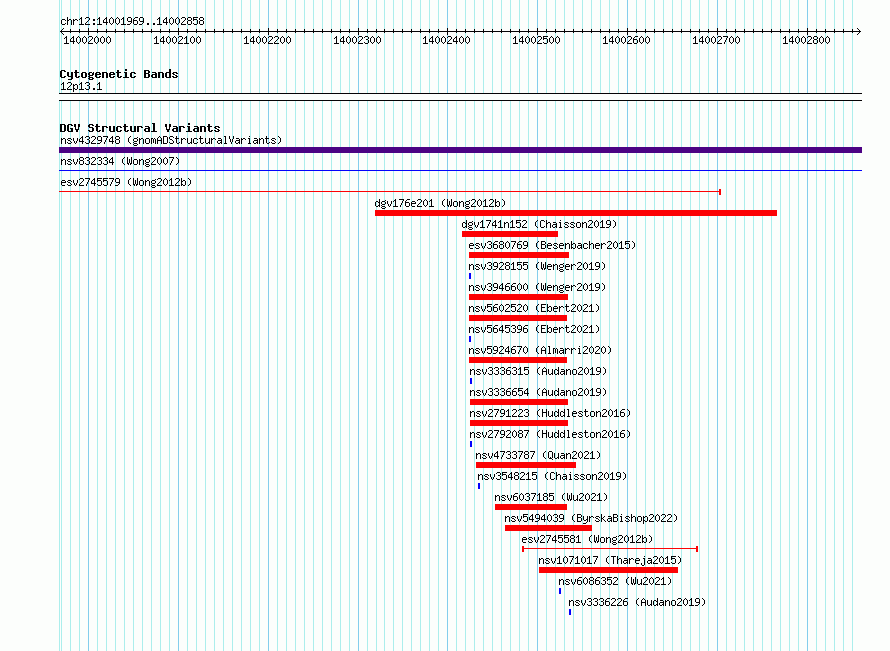This screenshot has height=651, width=890.
Task: Click ruler position 14002700
Action: pyautogui.click(x=716, y=40)
